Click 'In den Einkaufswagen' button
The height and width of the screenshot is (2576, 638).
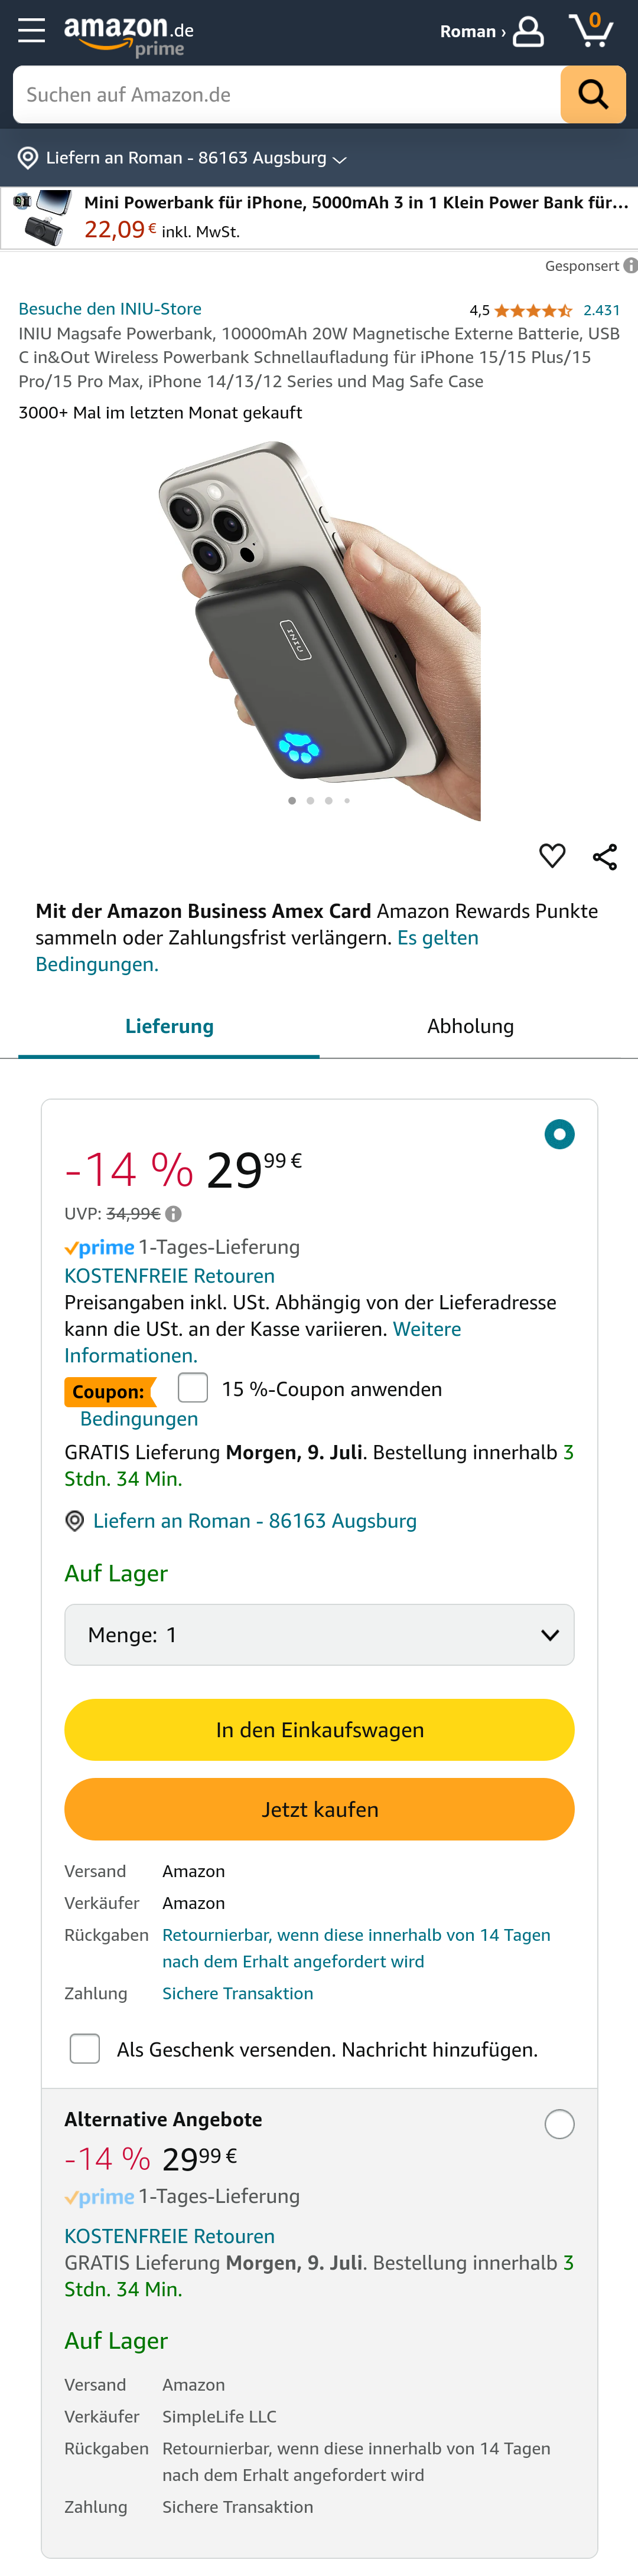pyautogui.click(x=319, y=1730)
